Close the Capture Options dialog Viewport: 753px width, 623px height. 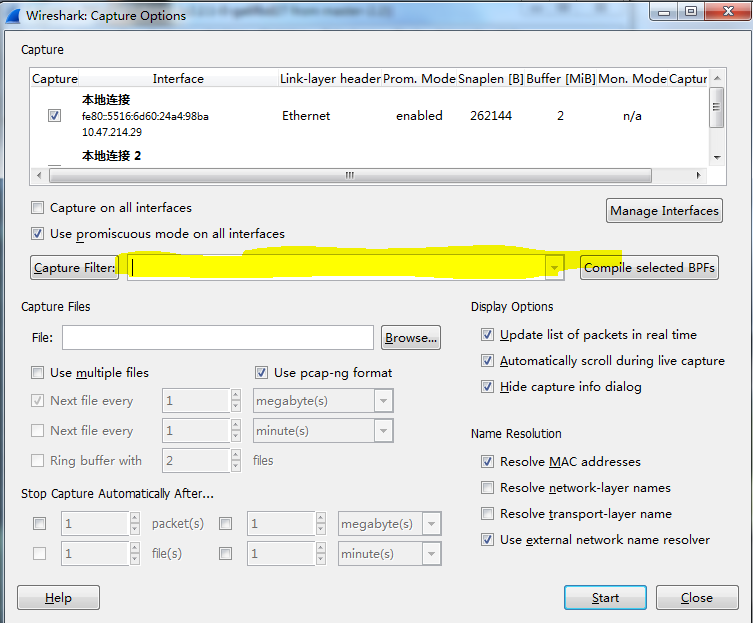(697, 598)
